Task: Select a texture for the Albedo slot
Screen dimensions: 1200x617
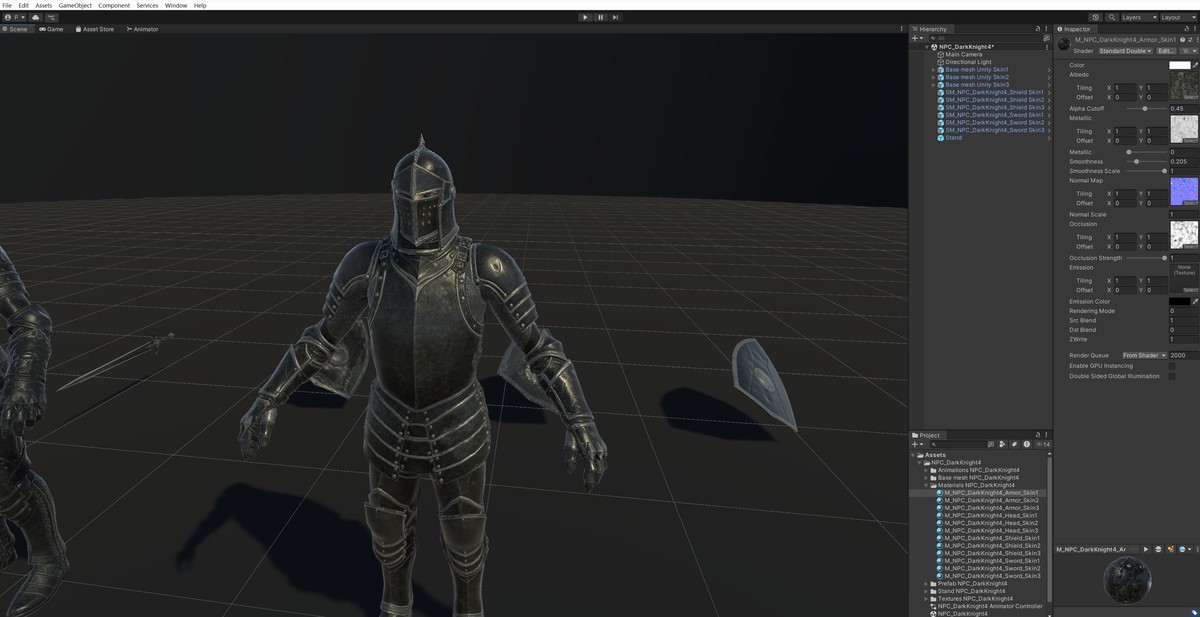Action: pyautogui.click(x=1190, y=97)
